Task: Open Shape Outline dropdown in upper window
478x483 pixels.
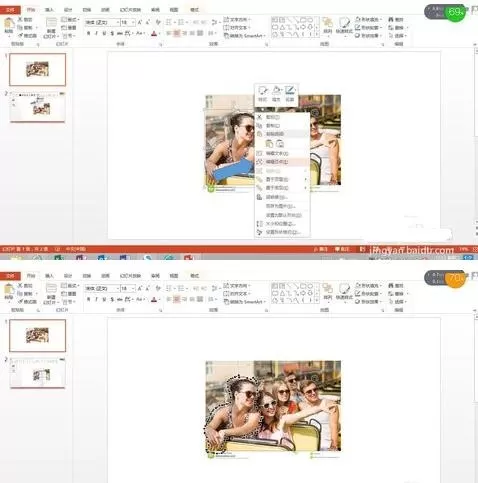Action: 369,28
